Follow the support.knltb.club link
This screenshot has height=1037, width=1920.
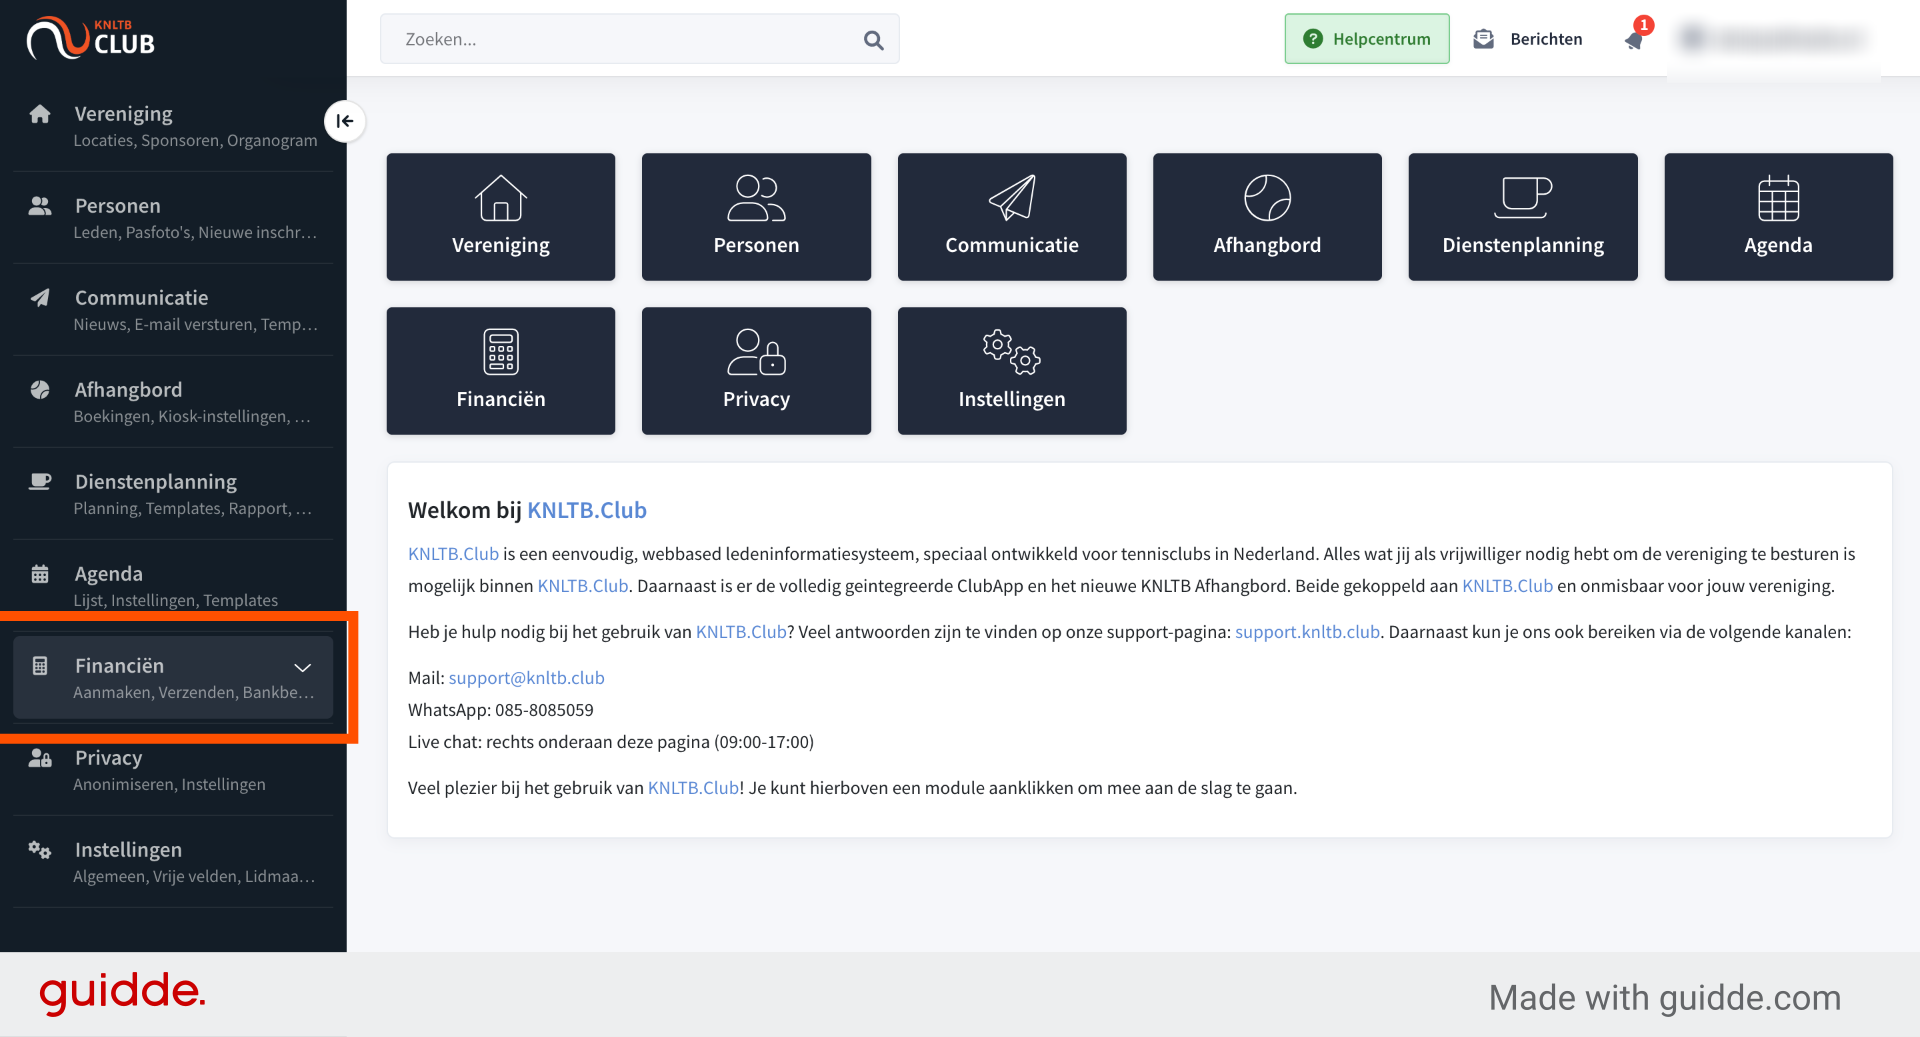pyautogui.click(x=1307, y=632)
